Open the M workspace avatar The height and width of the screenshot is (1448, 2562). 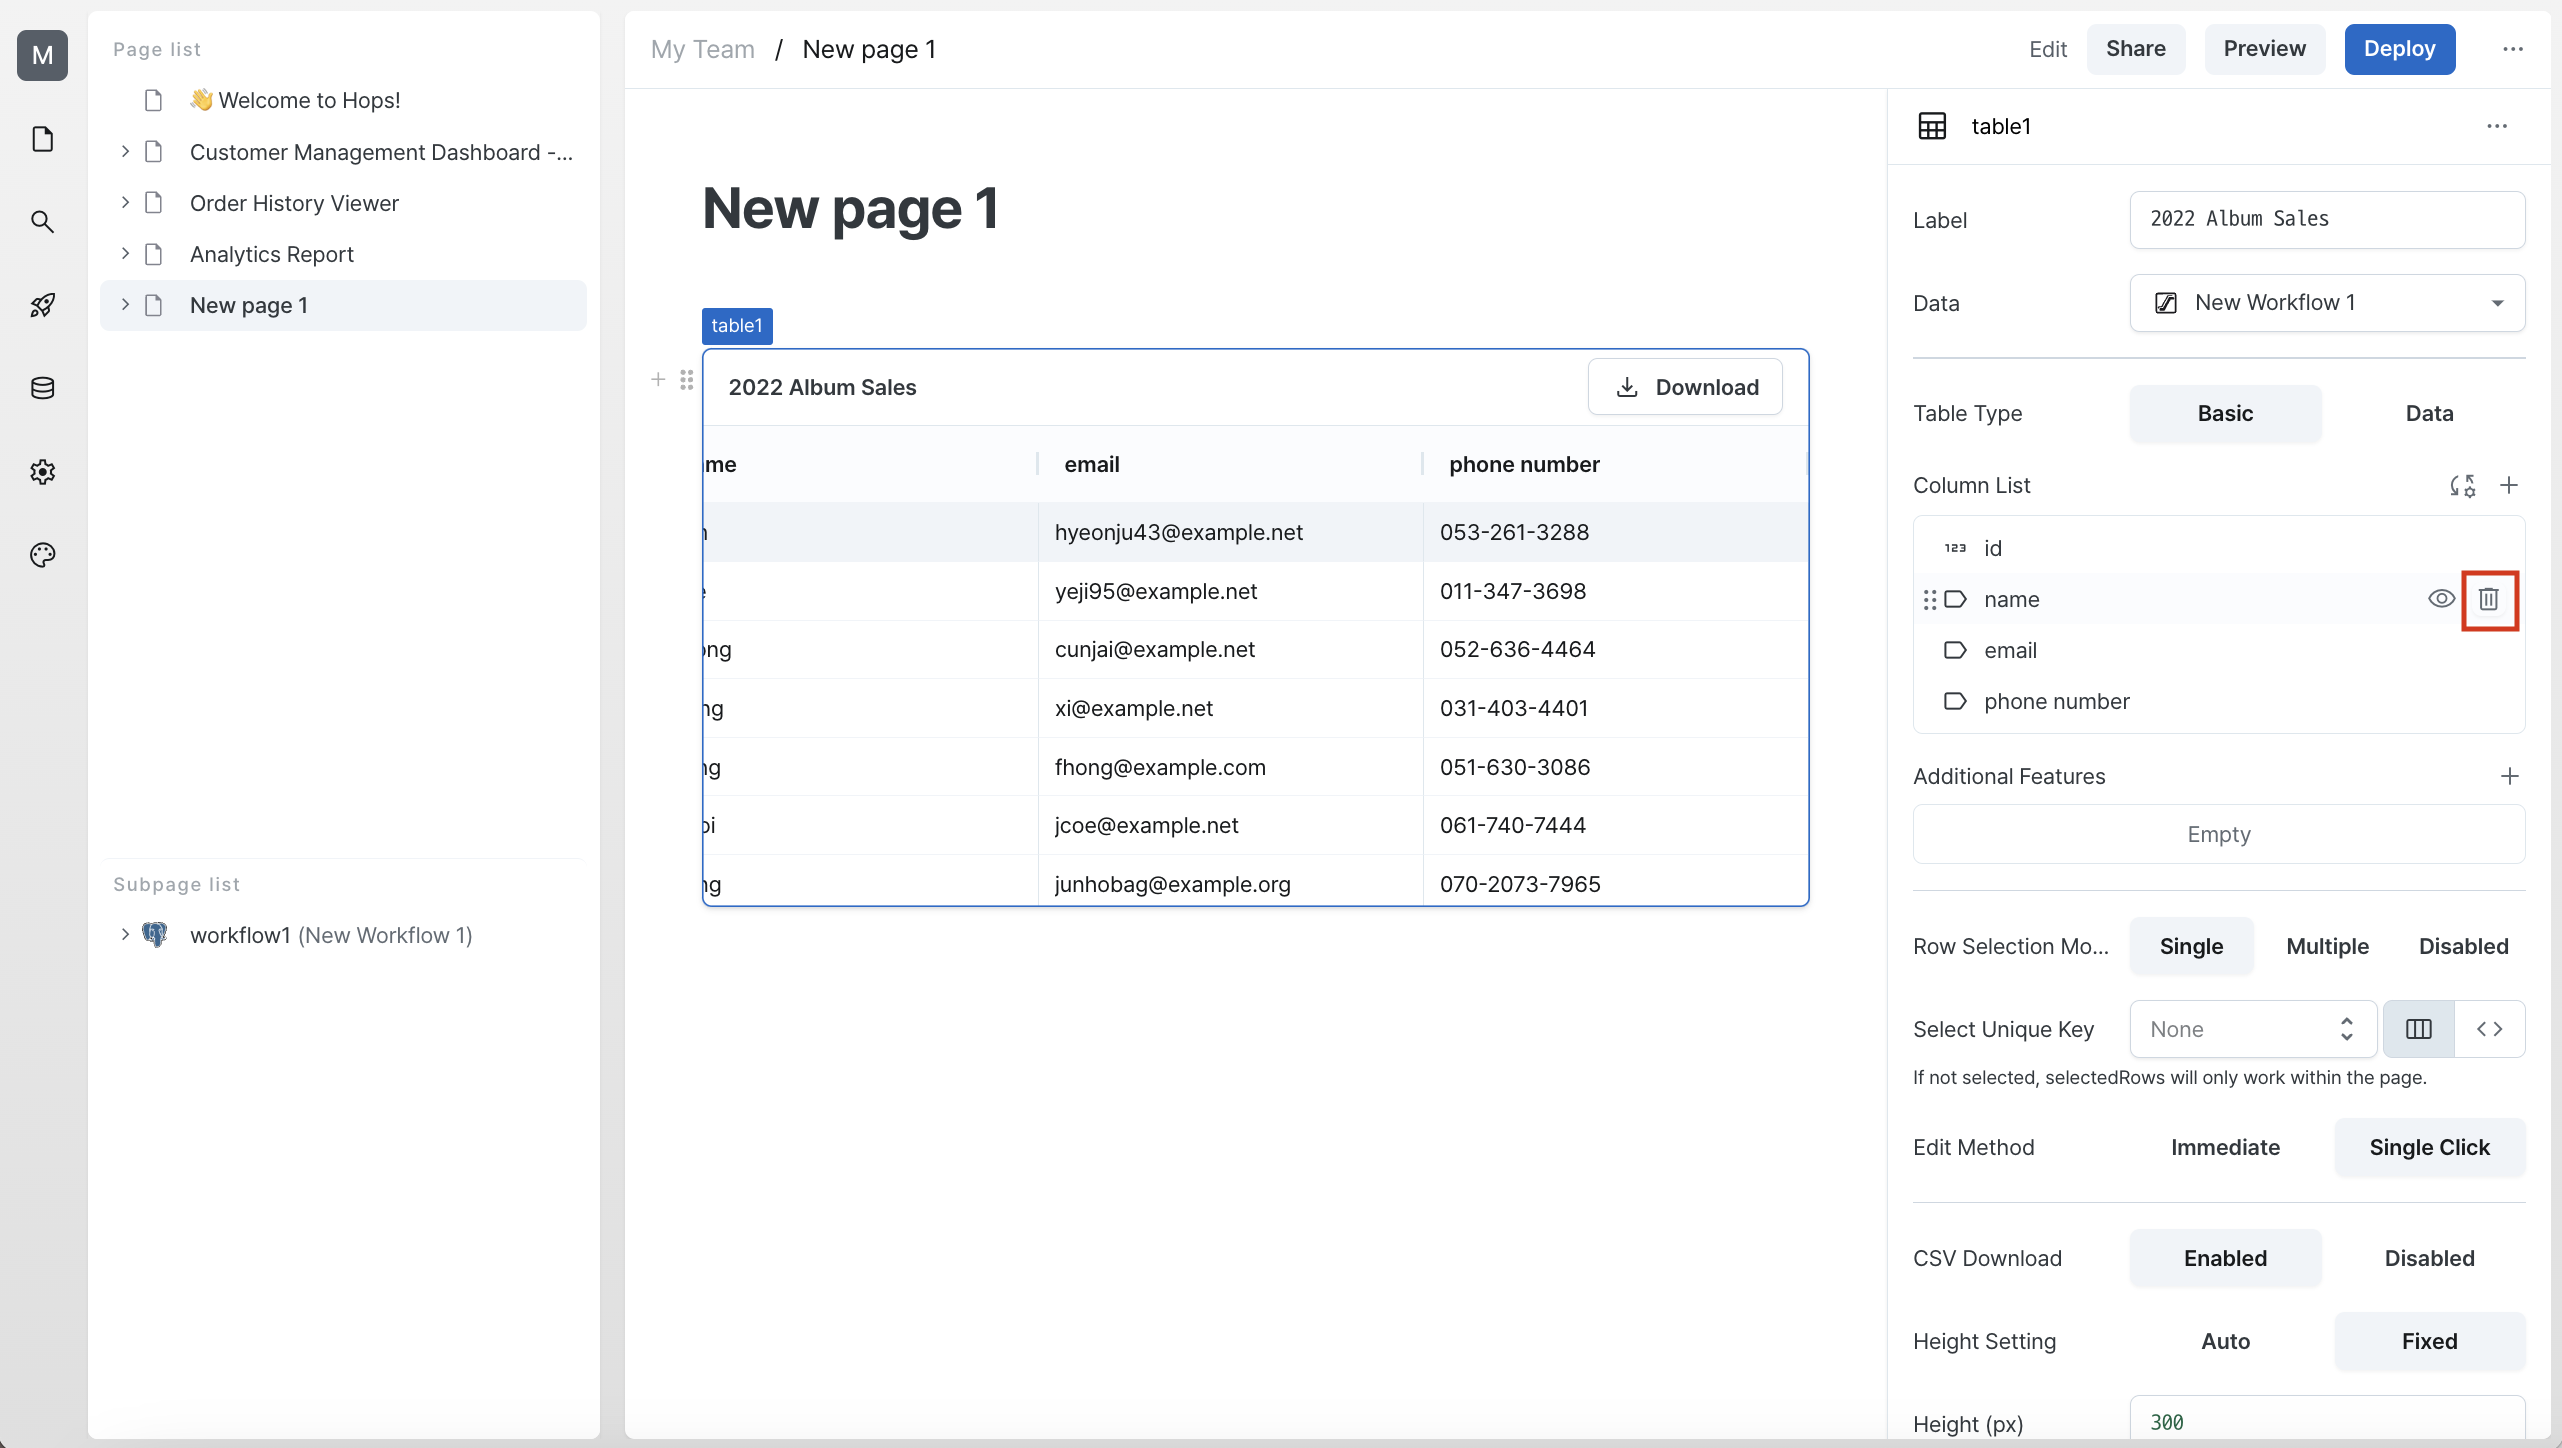[x=42, y=54]
